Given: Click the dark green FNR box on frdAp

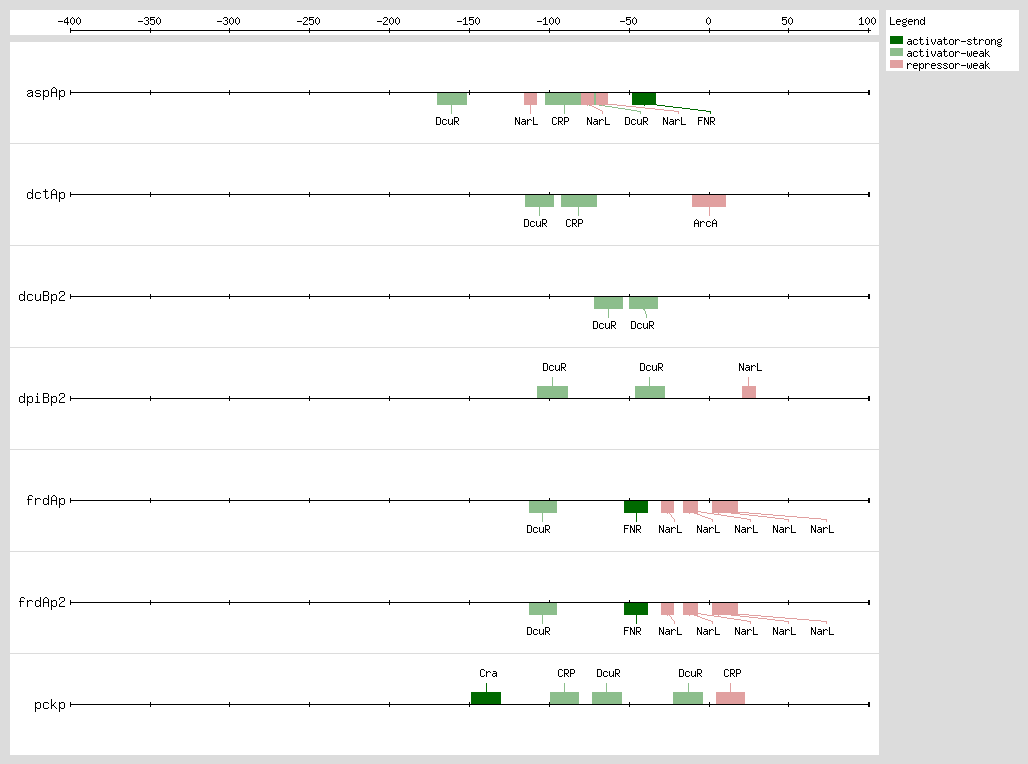Looking at the screenshot, I should [636, 507].
